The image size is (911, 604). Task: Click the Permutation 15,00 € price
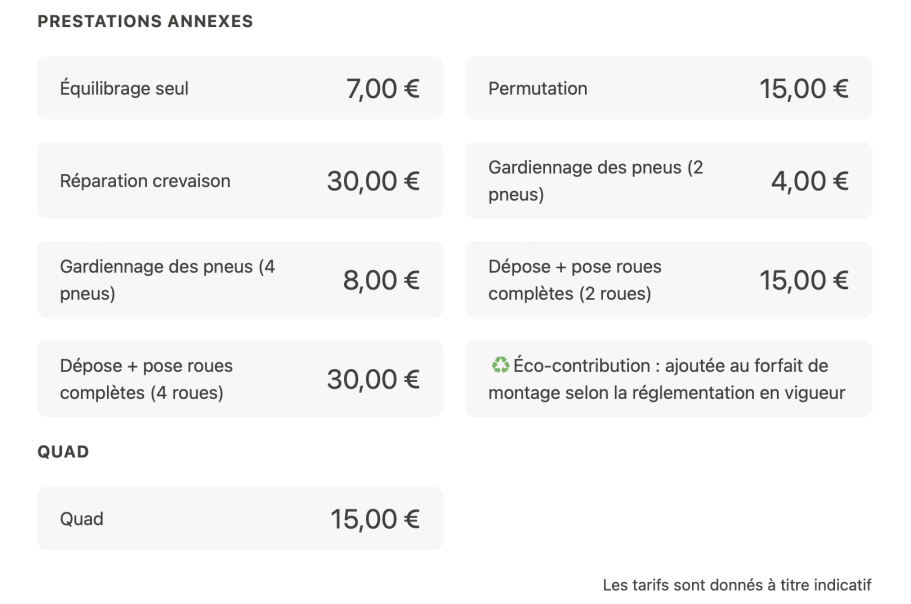[x=804, y=88]
